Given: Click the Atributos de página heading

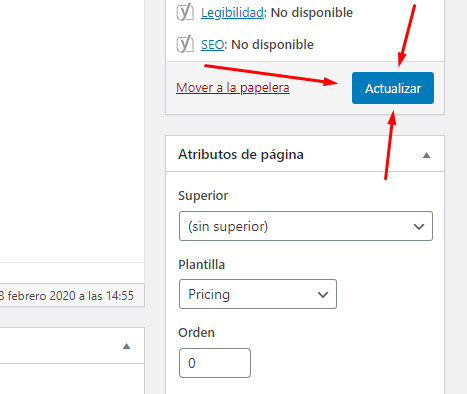Looking at the screenshot, I should click(241, 155).
